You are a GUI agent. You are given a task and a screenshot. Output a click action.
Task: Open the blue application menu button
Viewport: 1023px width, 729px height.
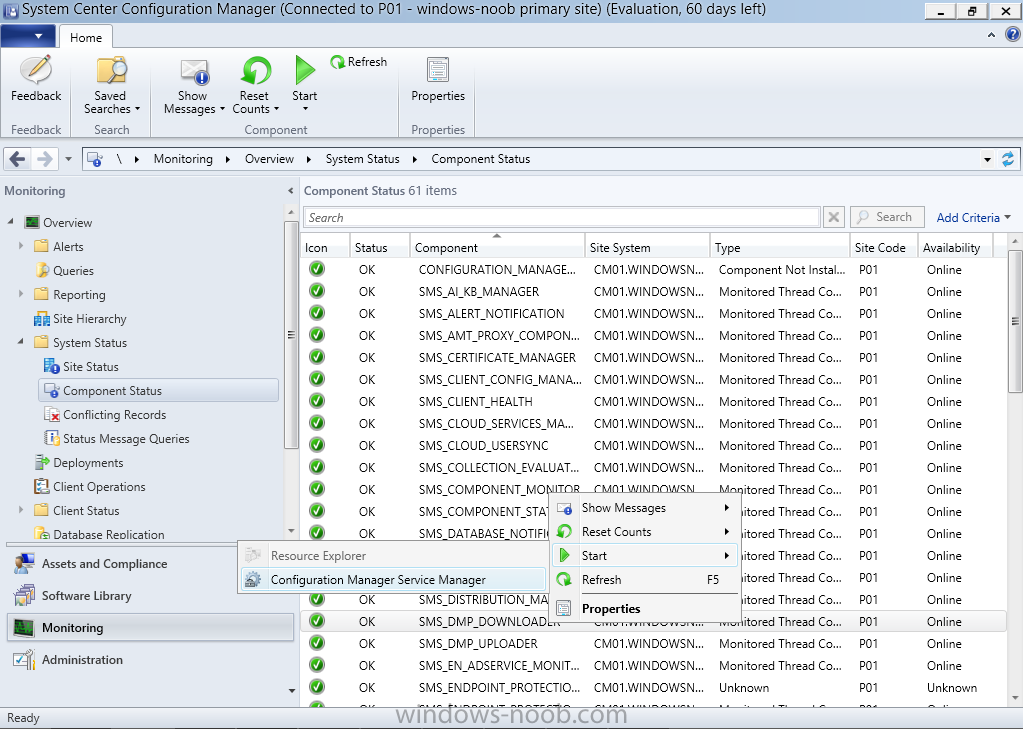[28, 36]
